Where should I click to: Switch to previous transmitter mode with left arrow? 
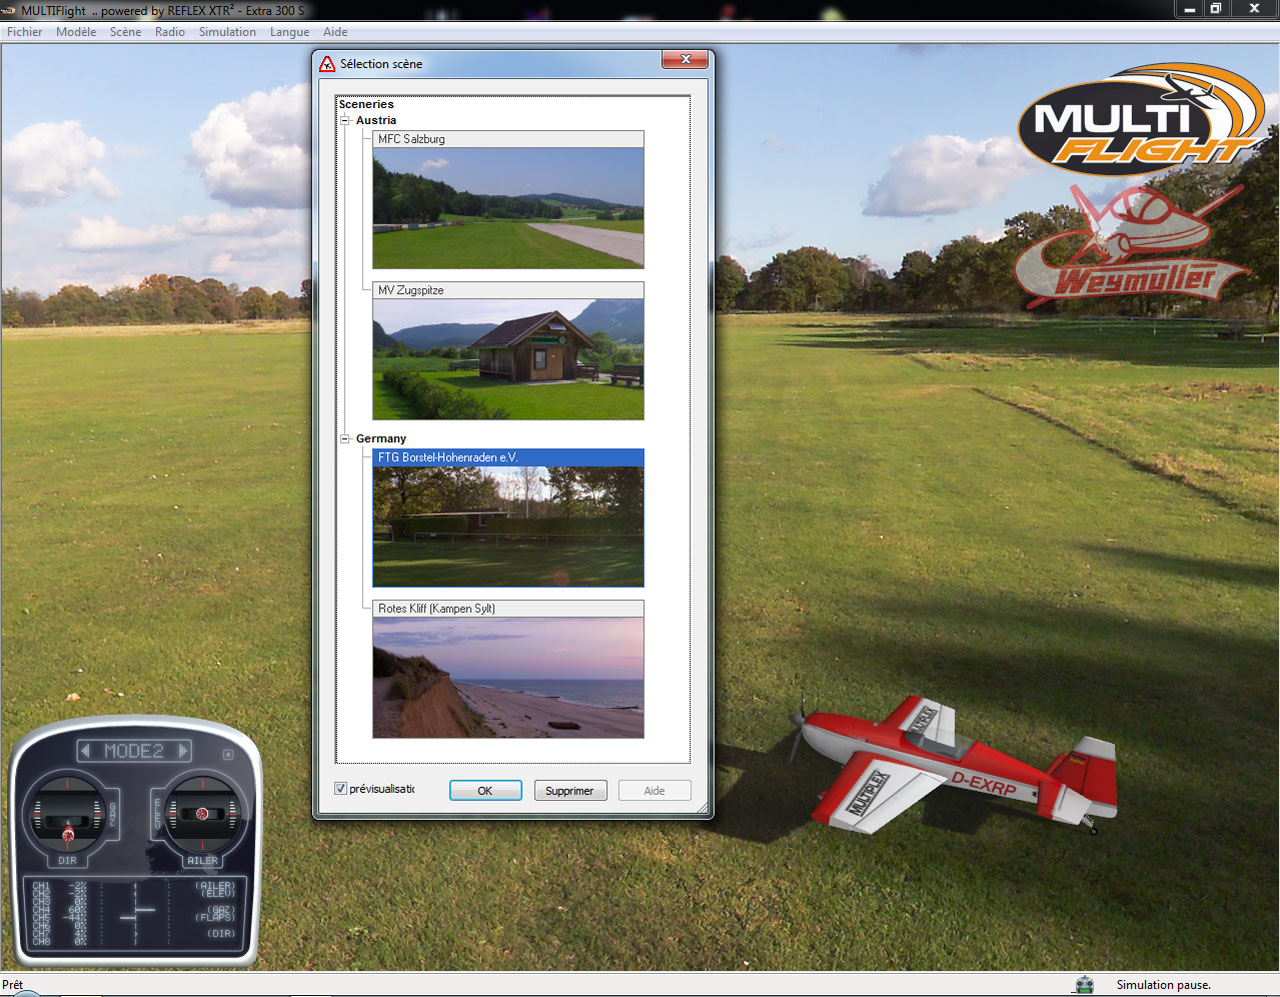coord(85,750)
